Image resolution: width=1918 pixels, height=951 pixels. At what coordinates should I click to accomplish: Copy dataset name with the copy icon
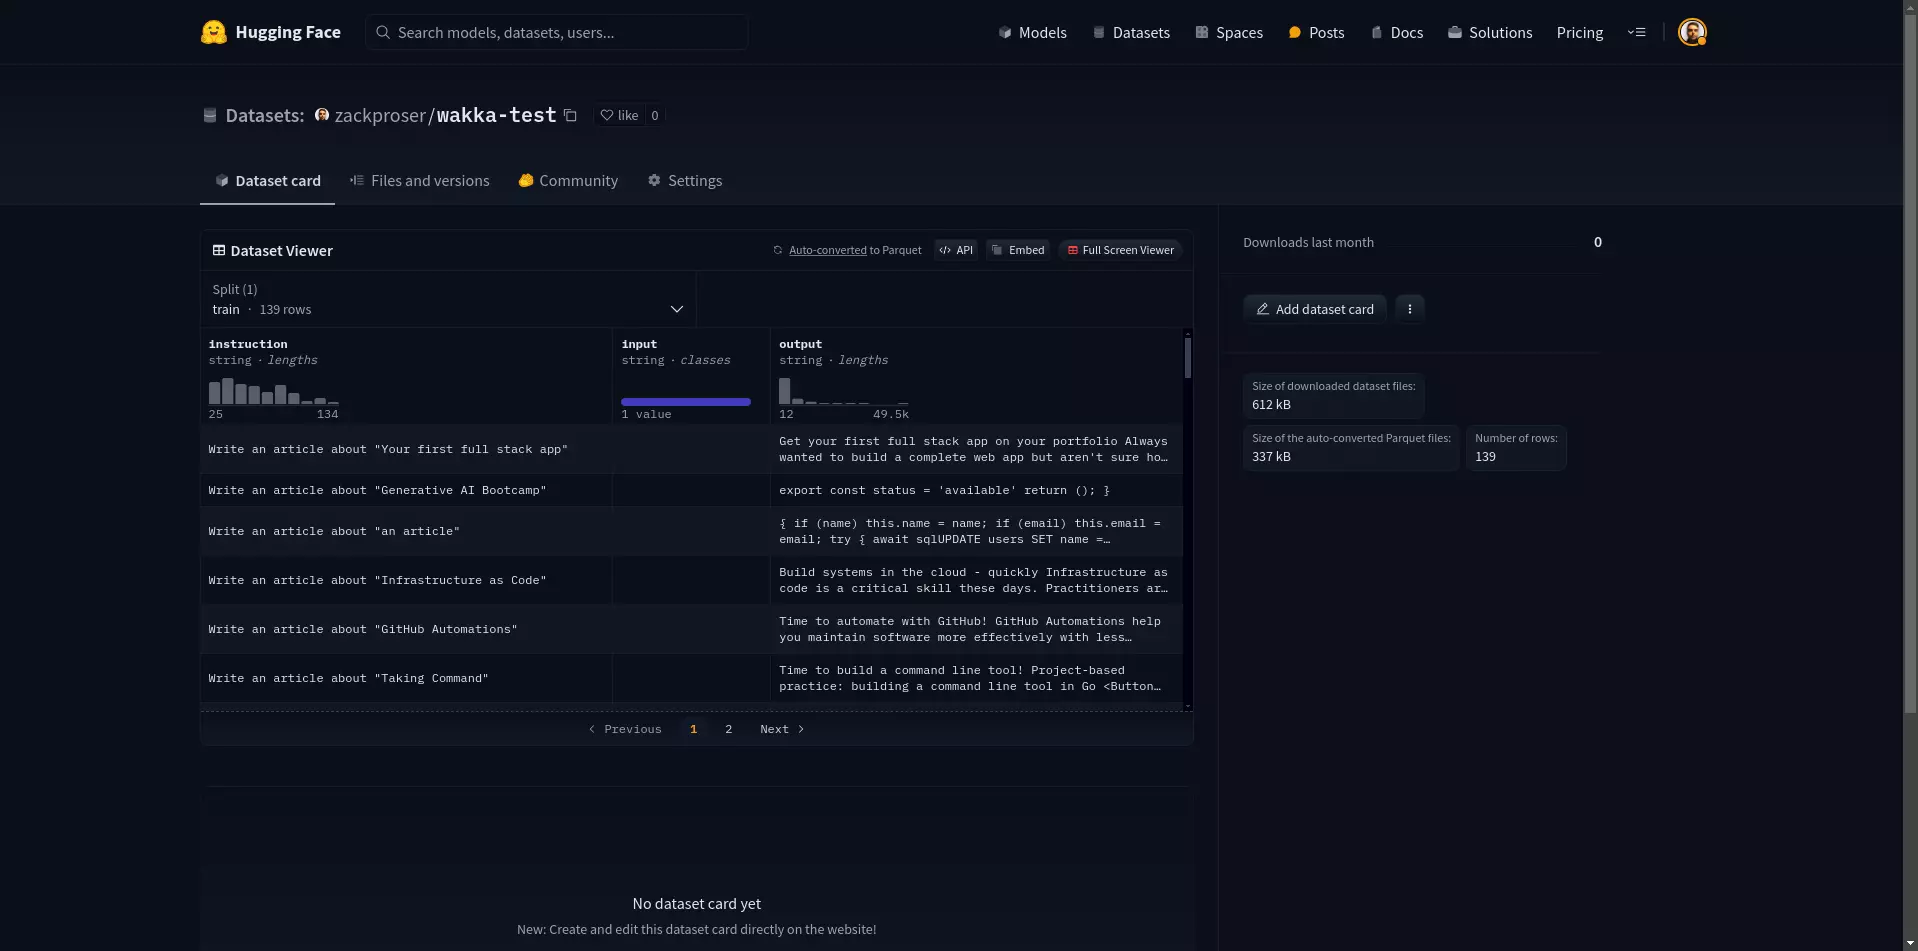570,115
